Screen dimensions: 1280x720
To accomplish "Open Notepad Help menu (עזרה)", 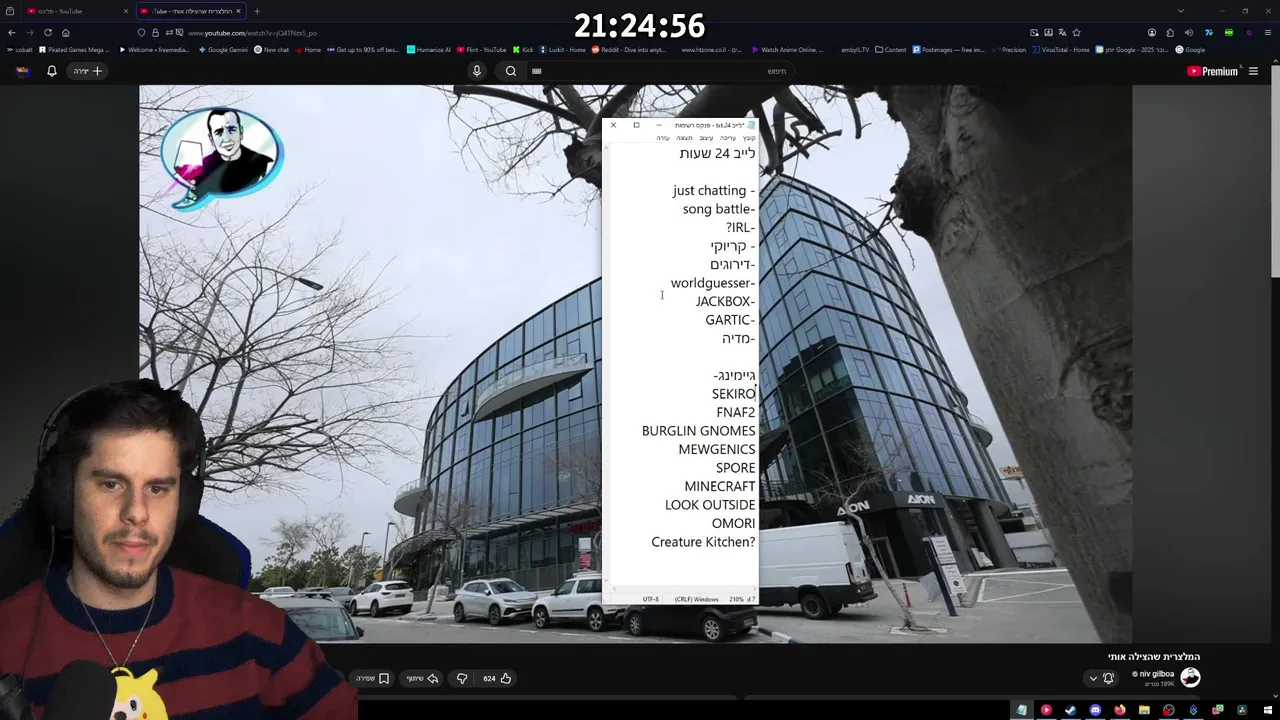I will [663, 138].
